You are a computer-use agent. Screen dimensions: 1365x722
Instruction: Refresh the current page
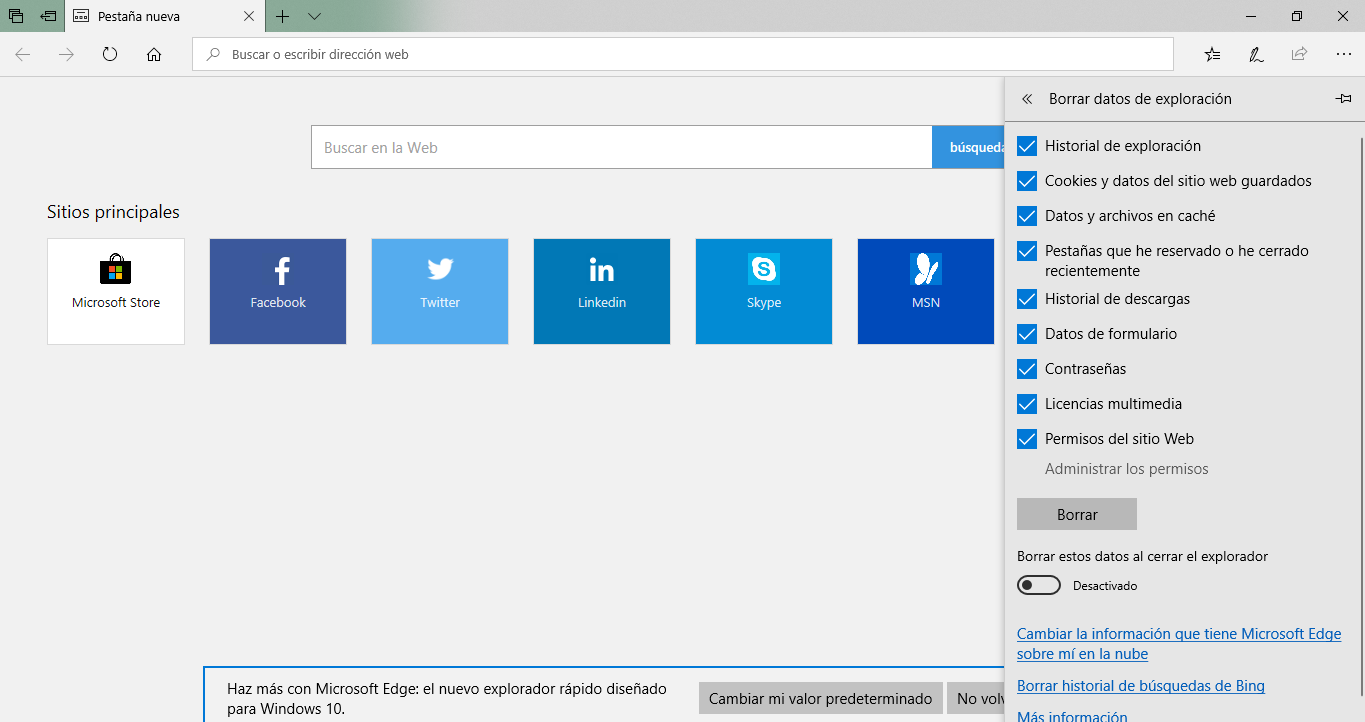[110, 55]
